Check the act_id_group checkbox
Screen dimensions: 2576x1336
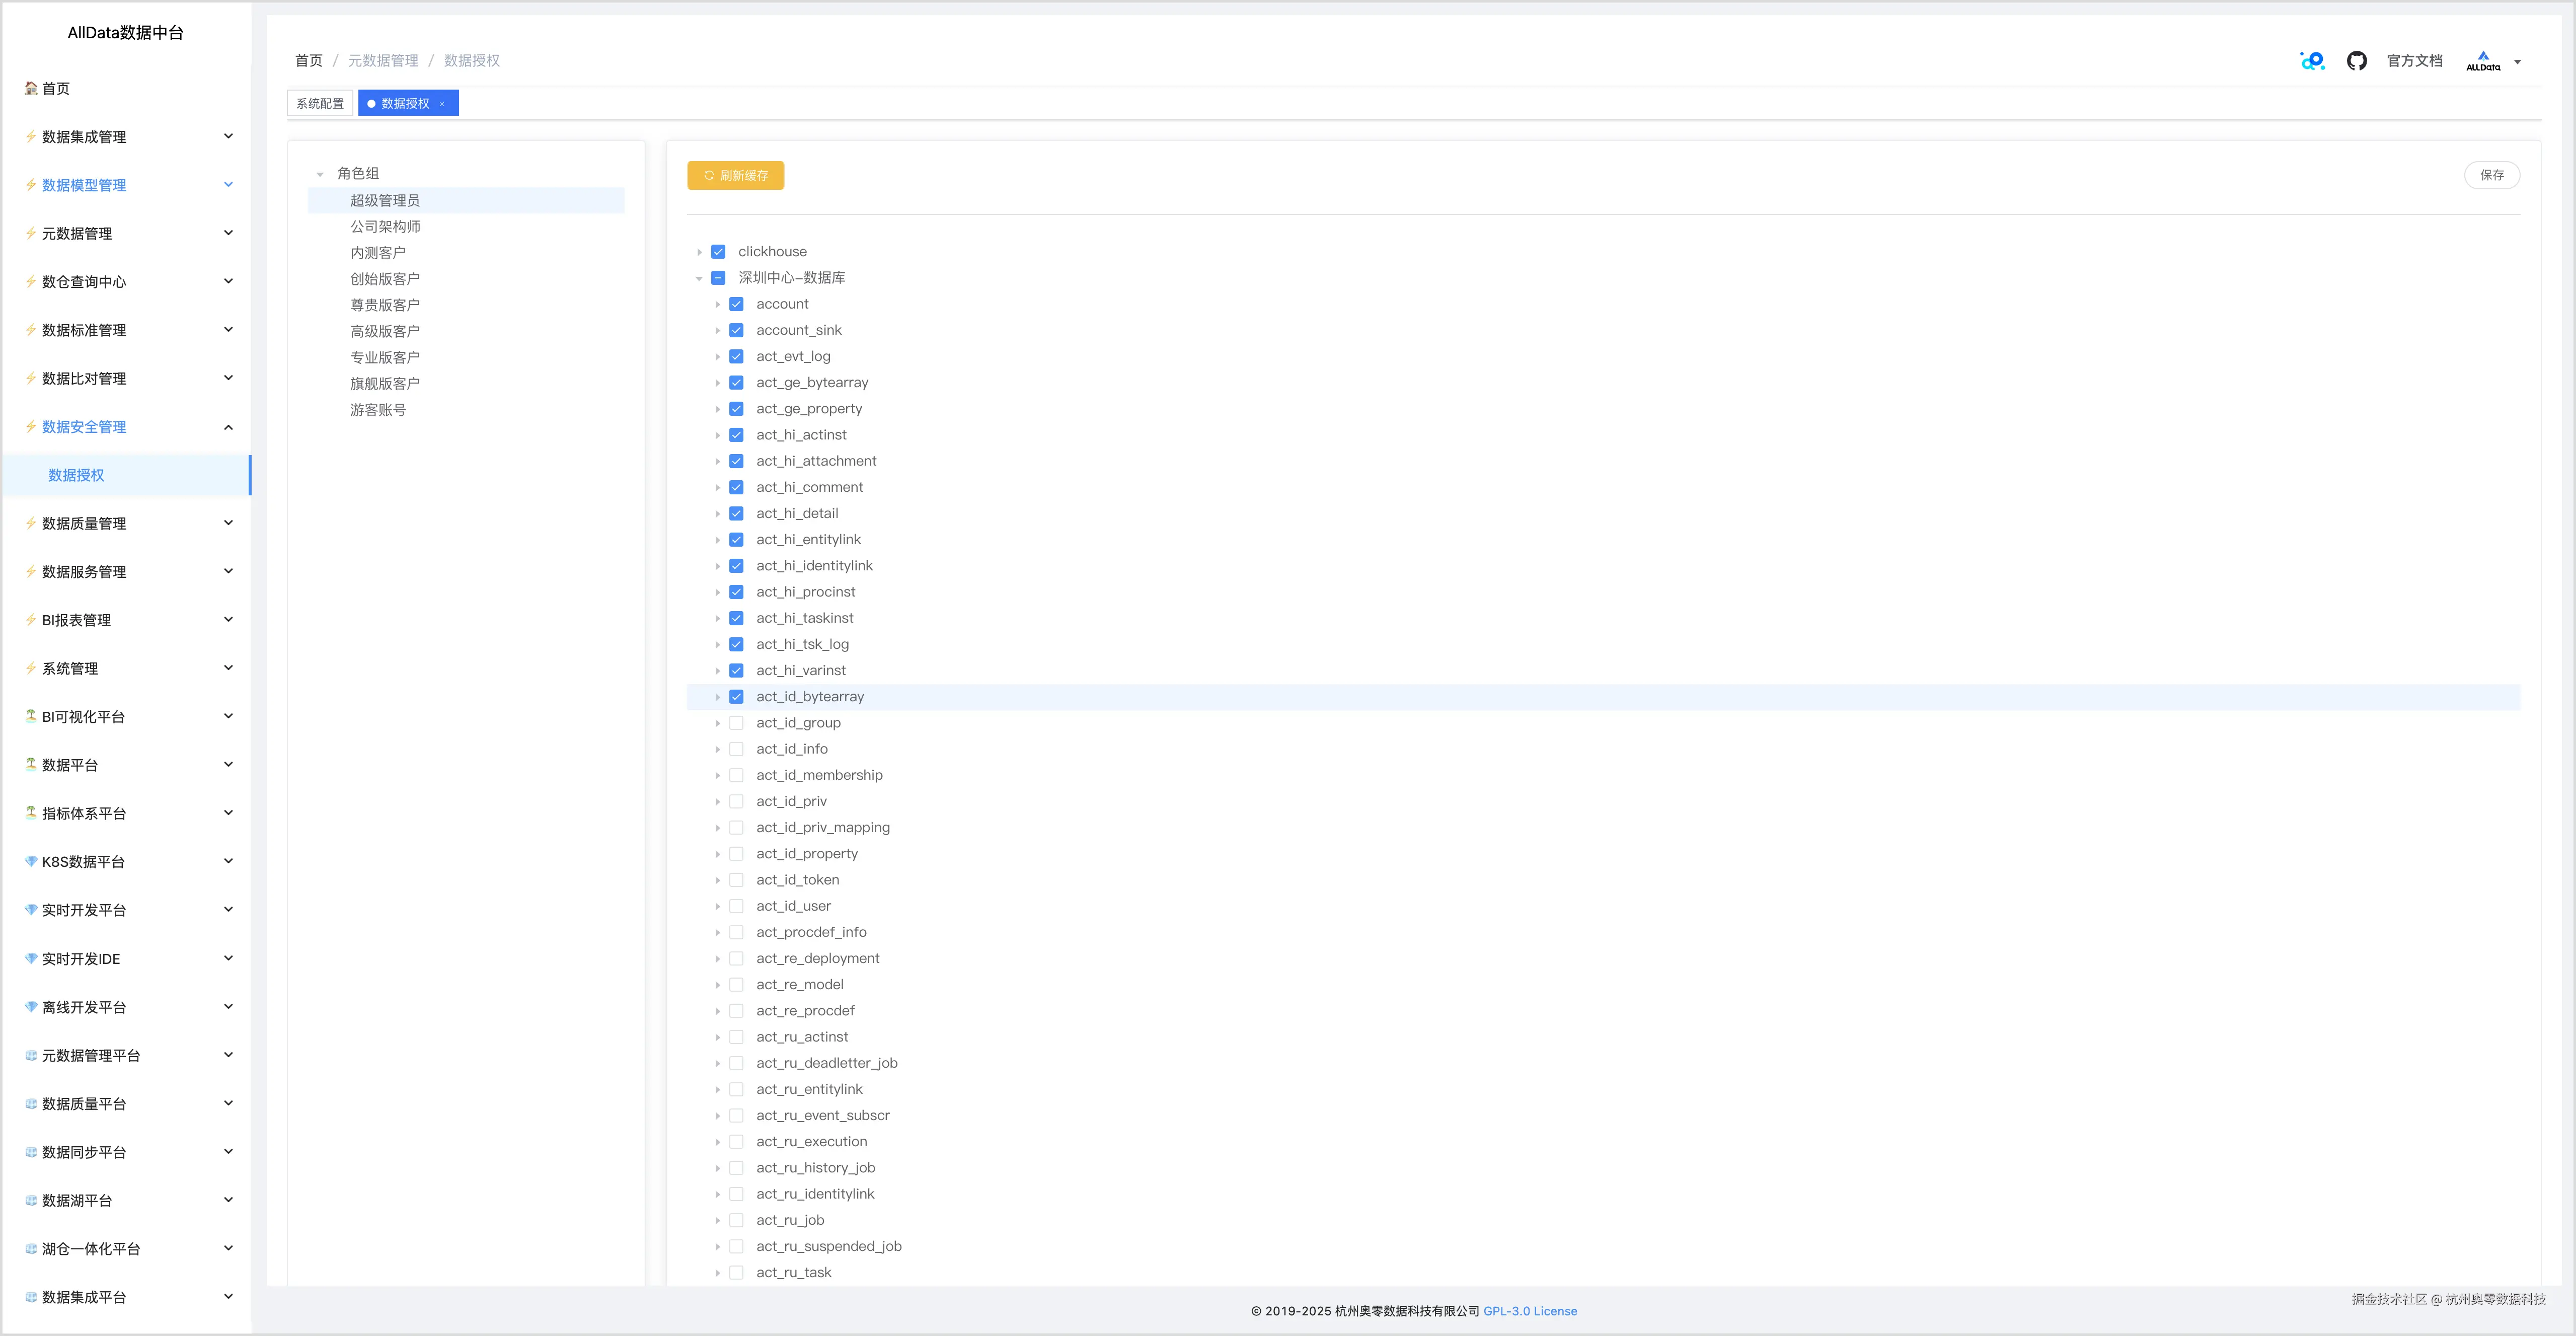[x=736, y=723]
